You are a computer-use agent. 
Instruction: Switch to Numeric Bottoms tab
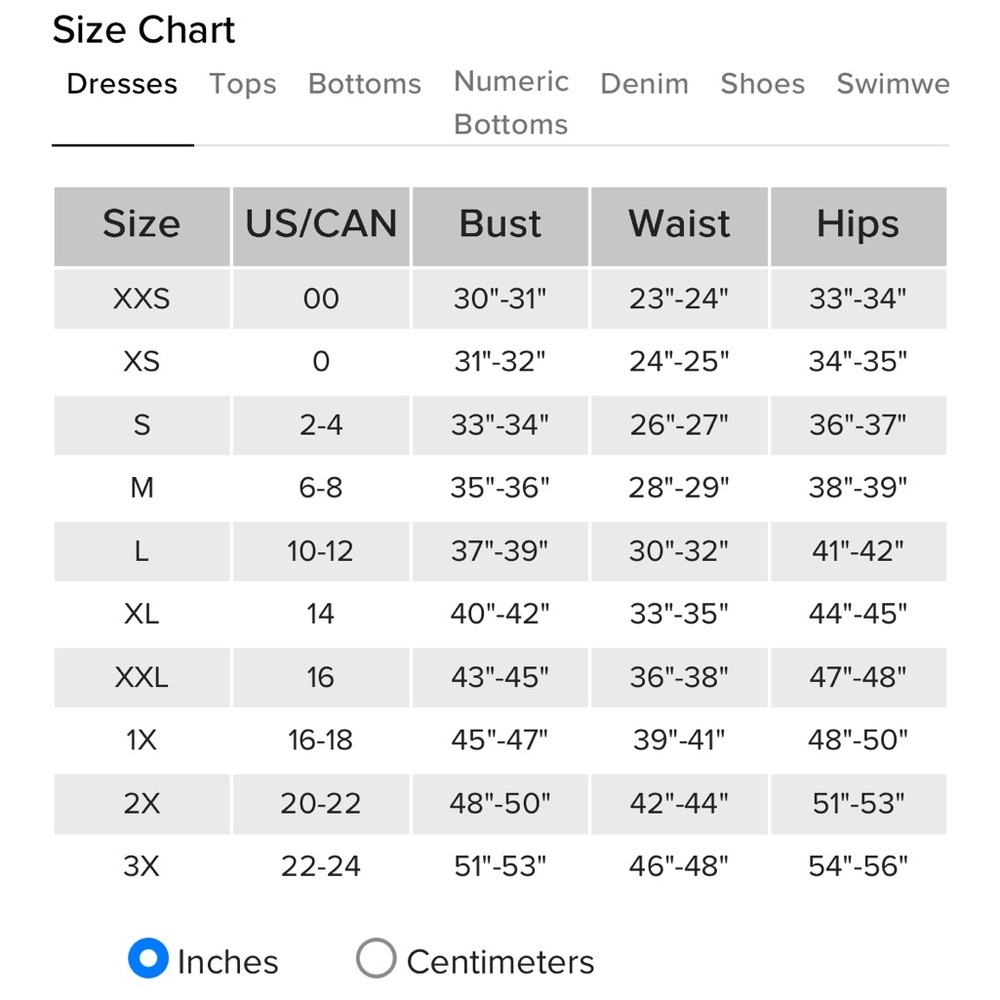511,103
